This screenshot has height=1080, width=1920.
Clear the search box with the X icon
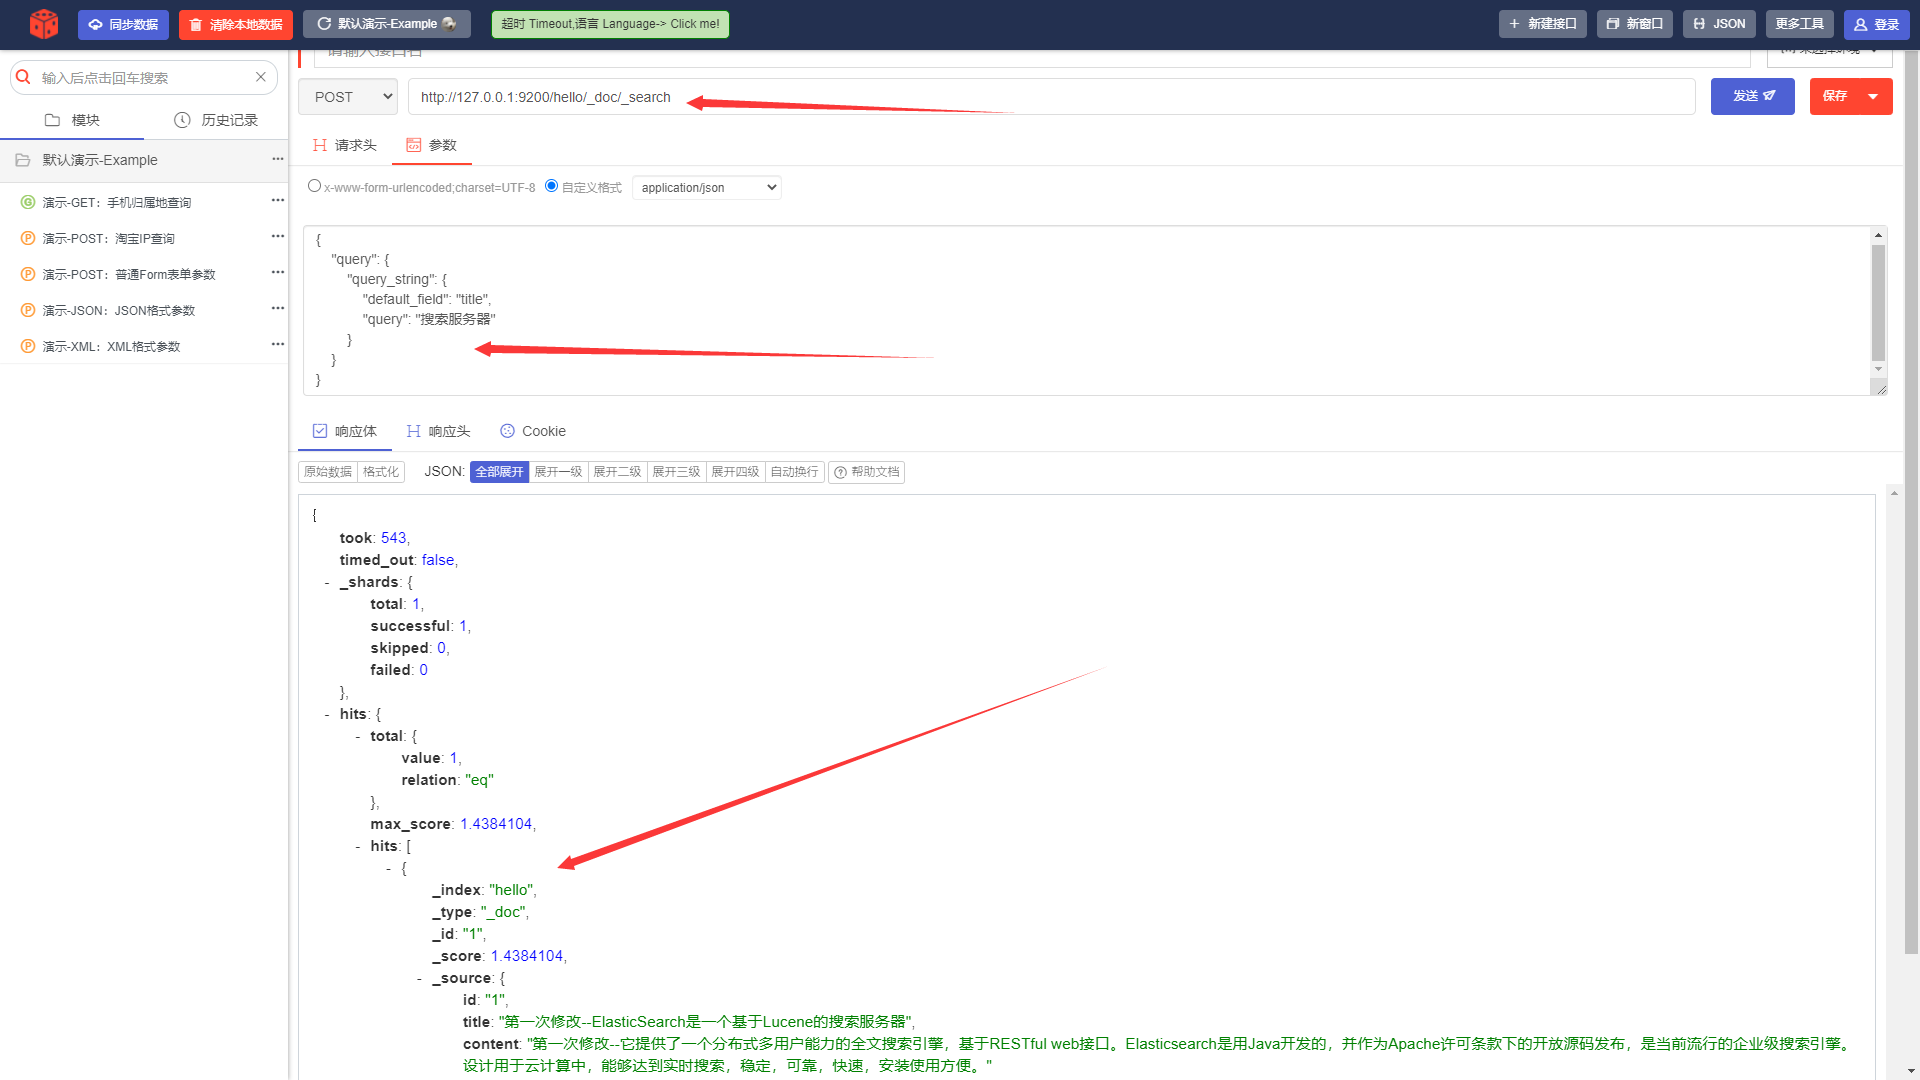point(260,77)
